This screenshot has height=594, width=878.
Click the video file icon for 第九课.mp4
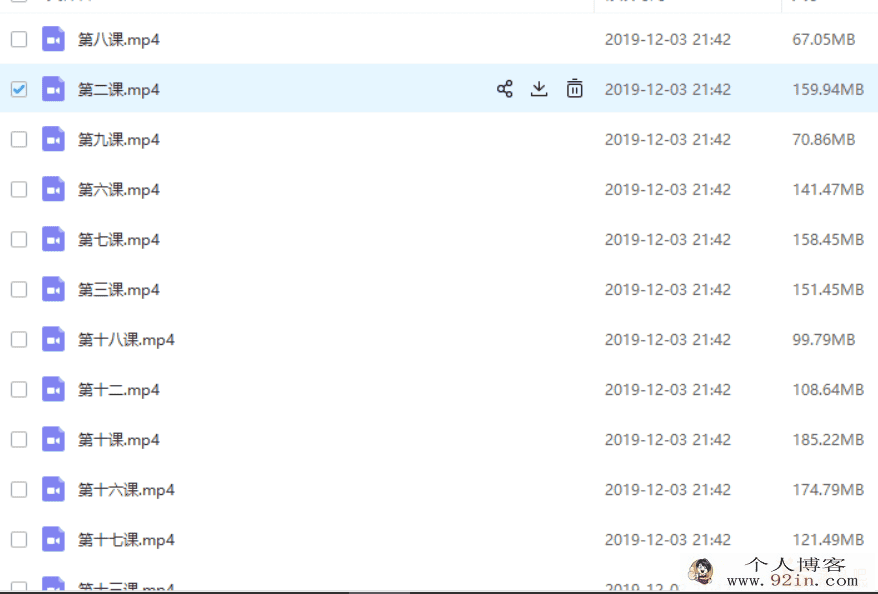[53, 139]
